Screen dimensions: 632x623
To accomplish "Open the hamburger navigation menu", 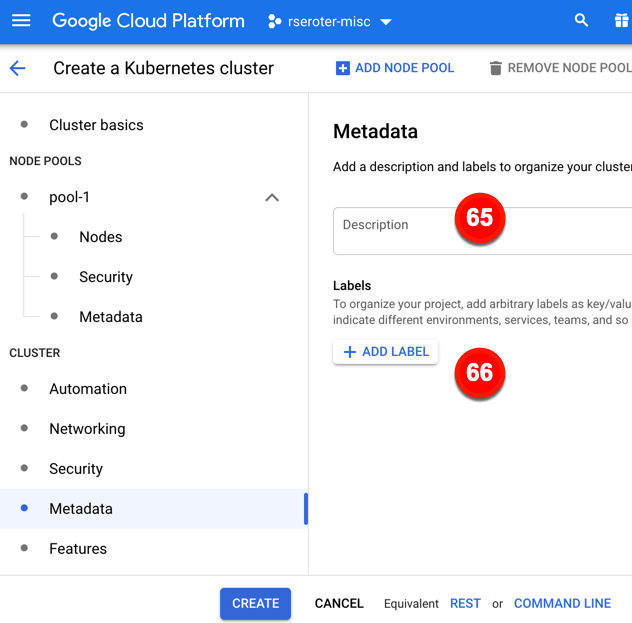I will 21,21.
